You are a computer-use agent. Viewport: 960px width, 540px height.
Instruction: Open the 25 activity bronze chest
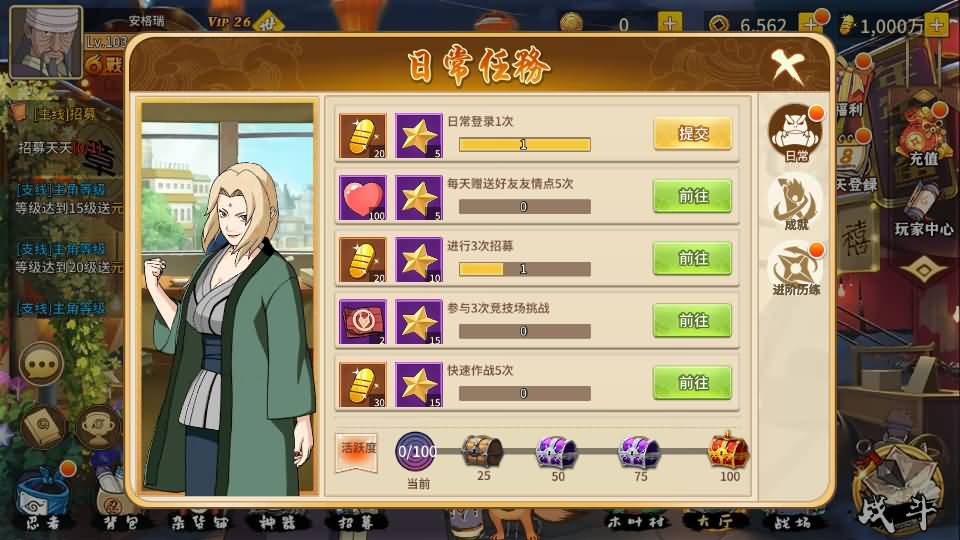tap(482, 451)
